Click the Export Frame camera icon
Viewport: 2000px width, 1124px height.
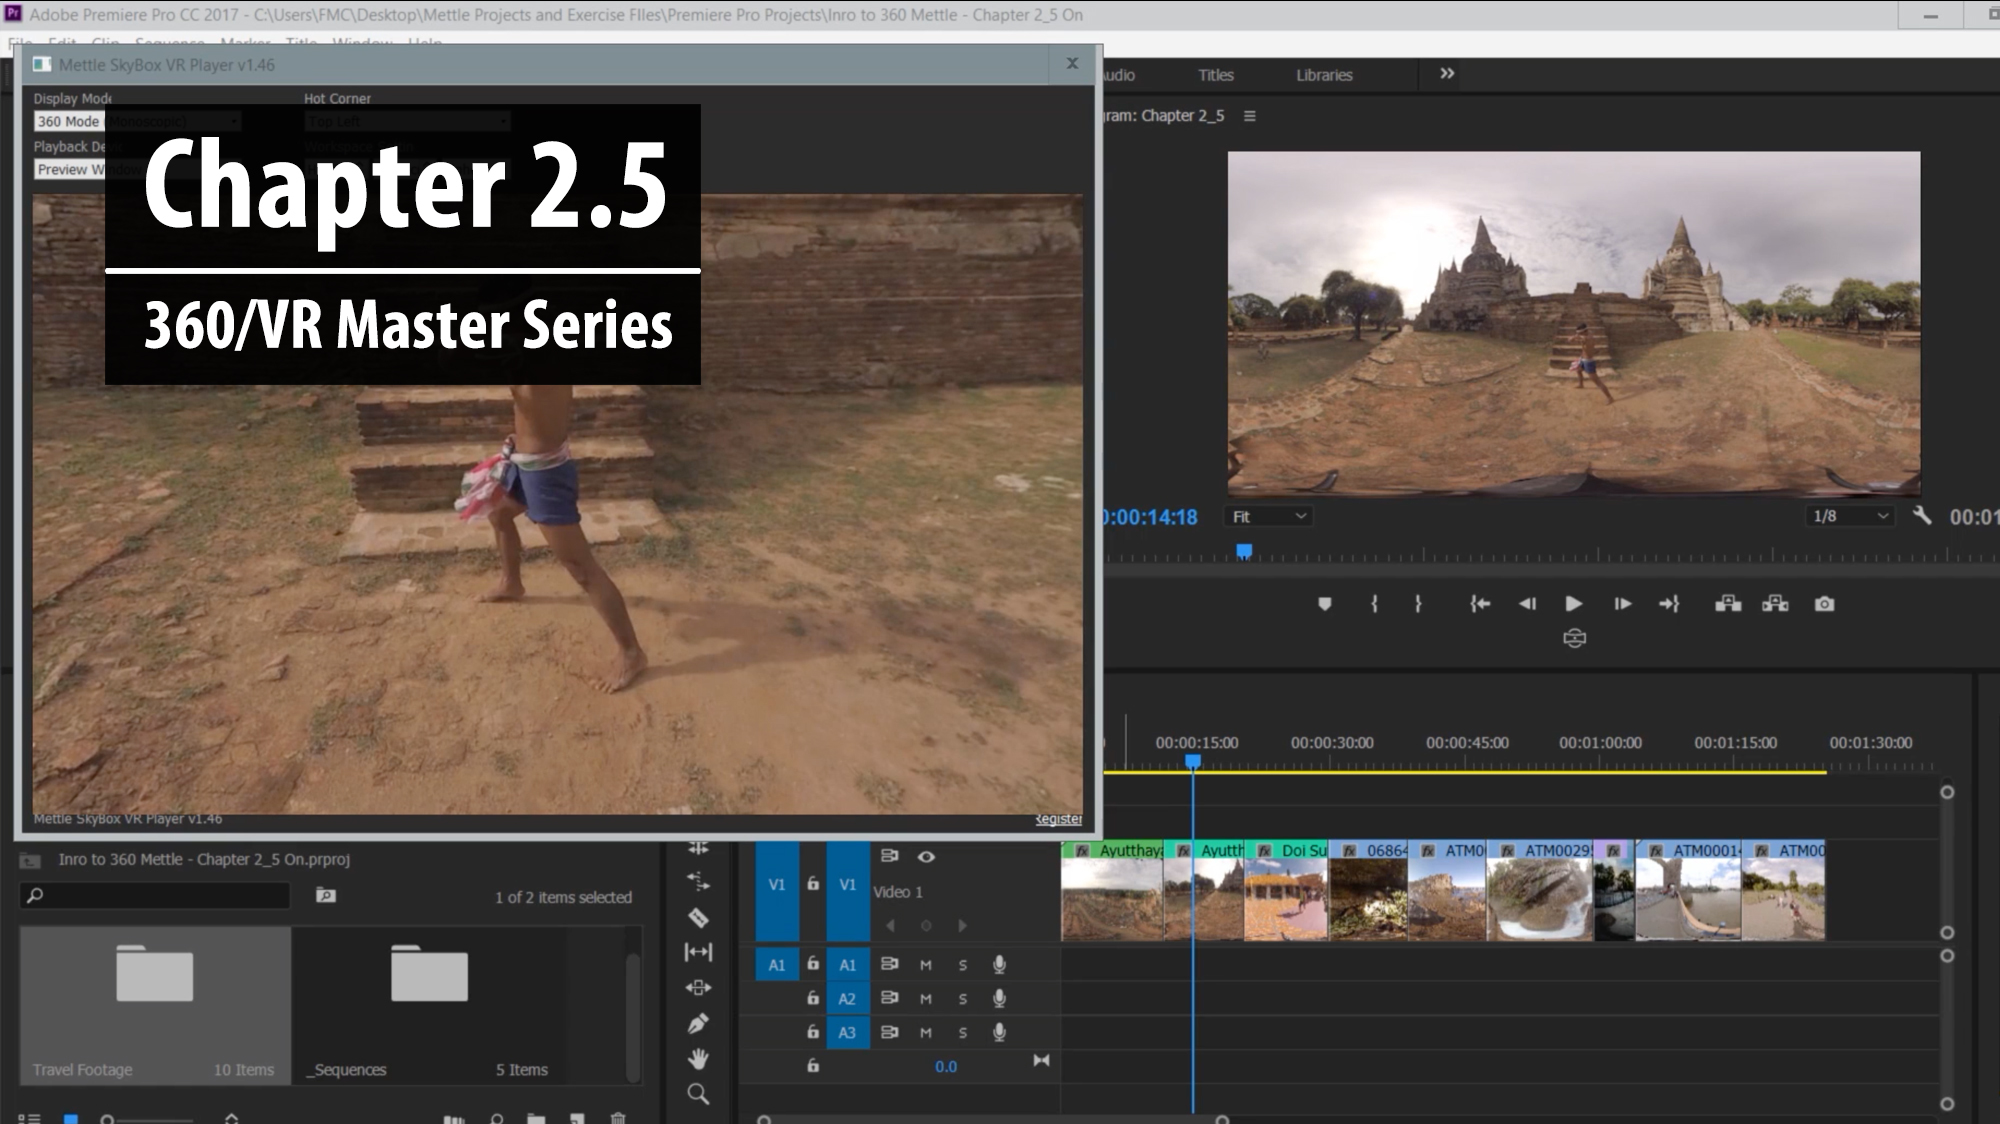(x=1824, y=604)
